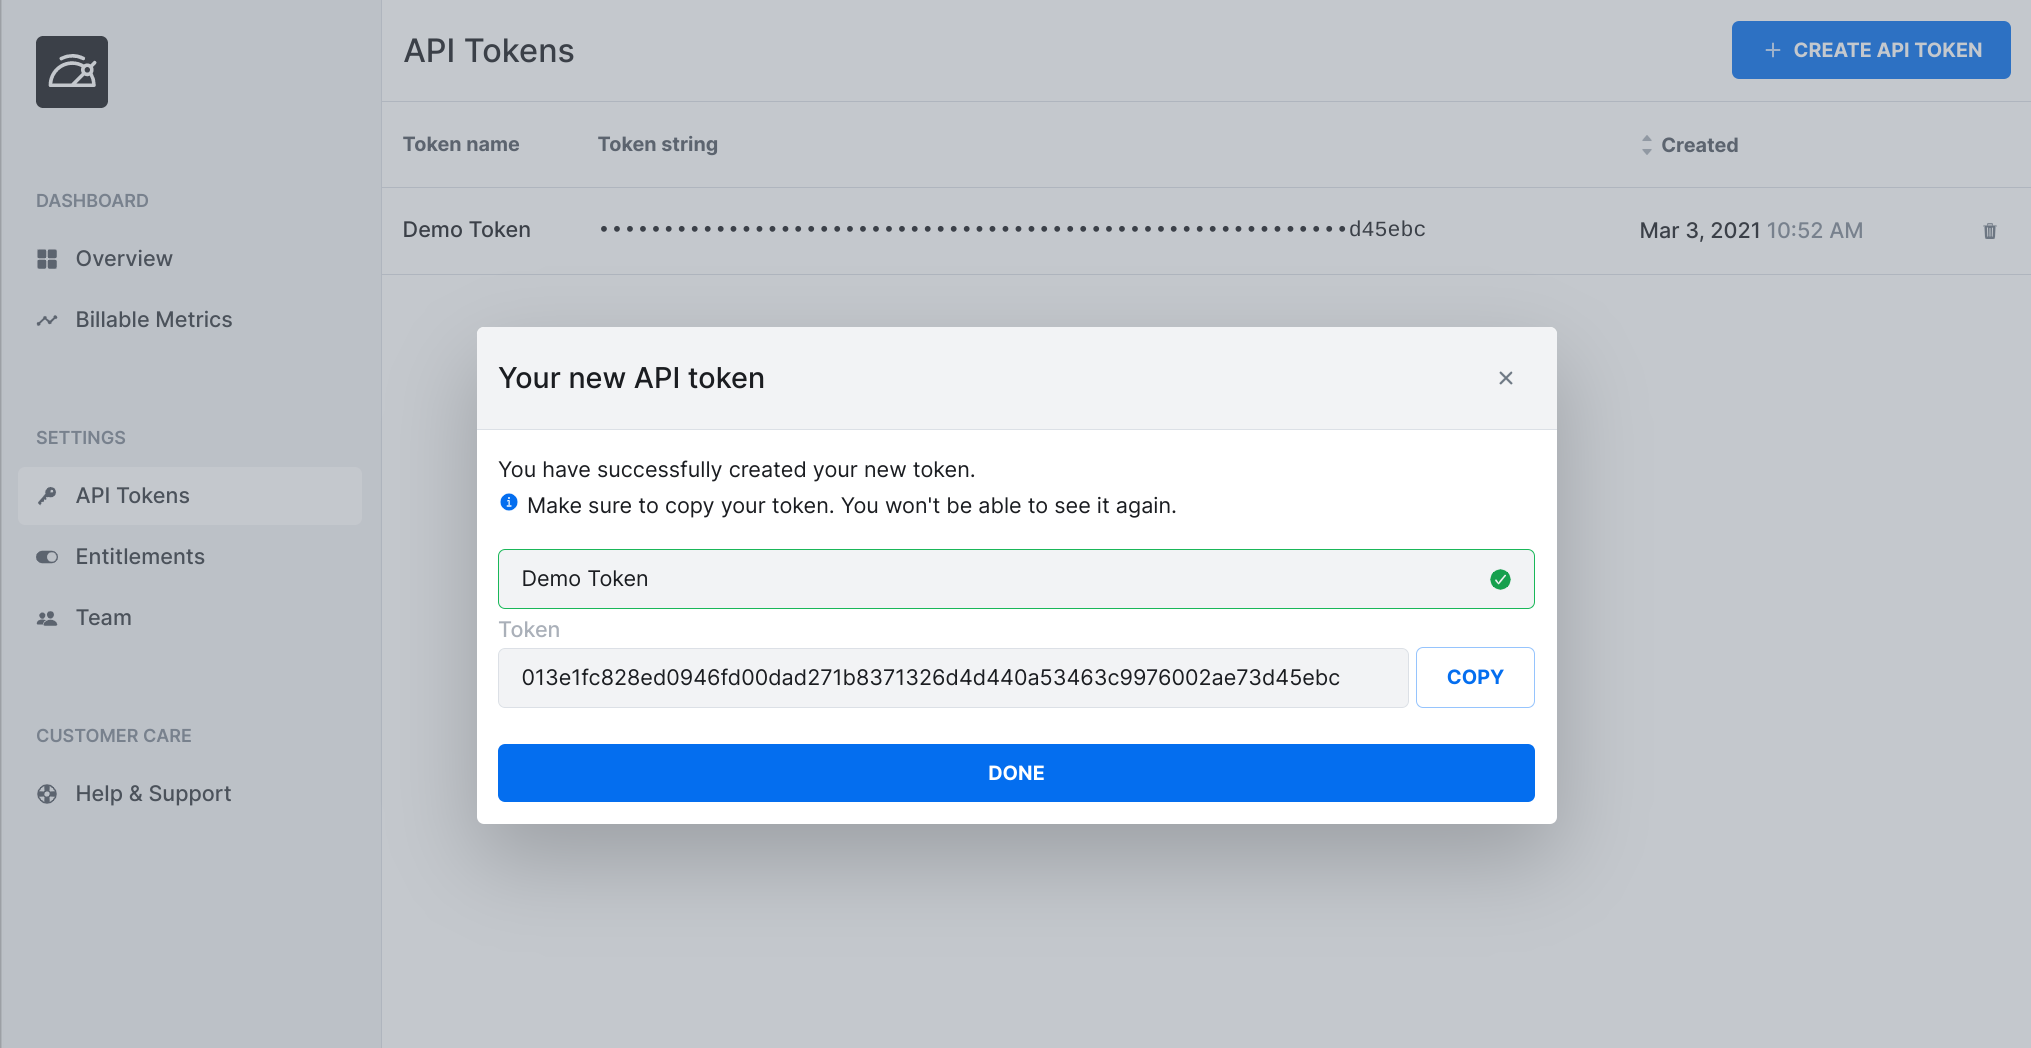
Task: Copy the new API token
Action: pos(1474,677)
